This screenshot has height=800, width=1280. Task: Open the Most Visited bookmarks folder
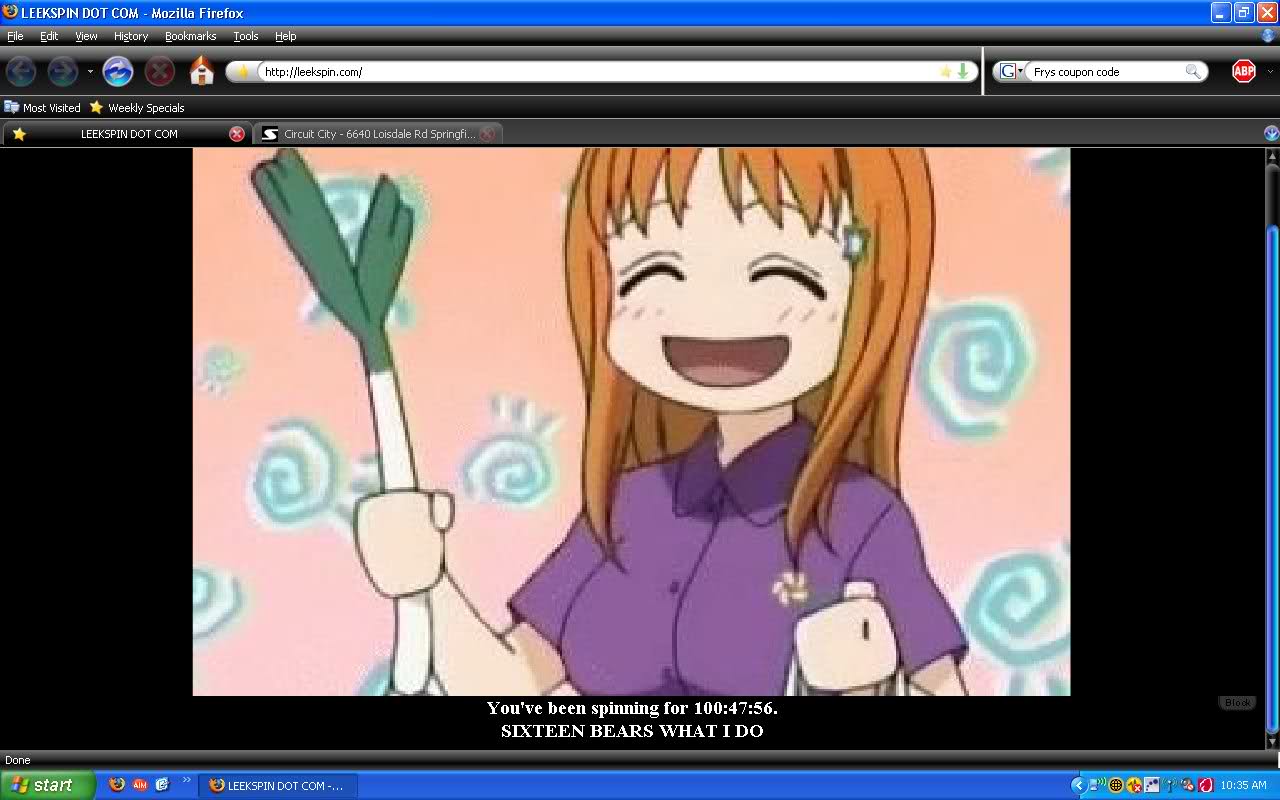tap(42, 107)
